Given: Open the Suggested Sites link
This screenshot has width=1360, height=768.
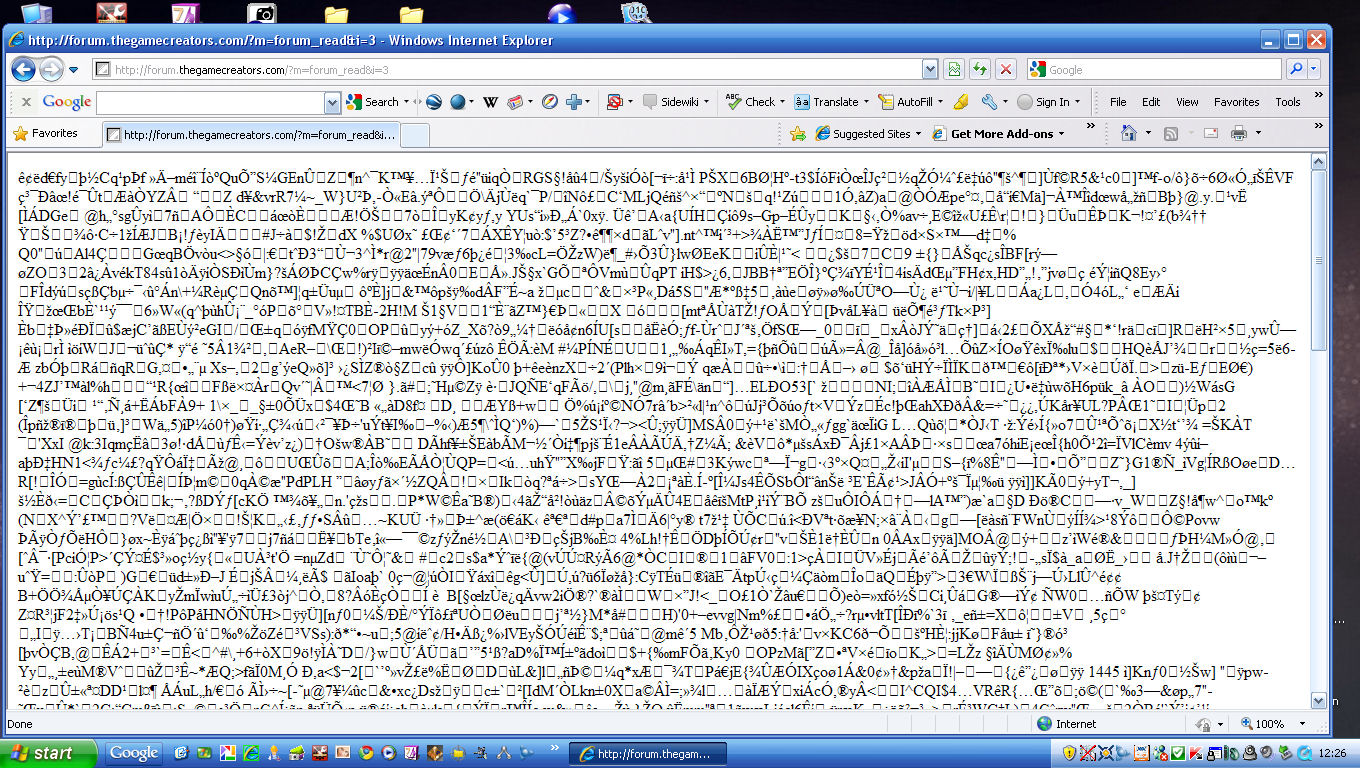Looking at the screenshot, I should pyautogui.click(x=862, y=134).
